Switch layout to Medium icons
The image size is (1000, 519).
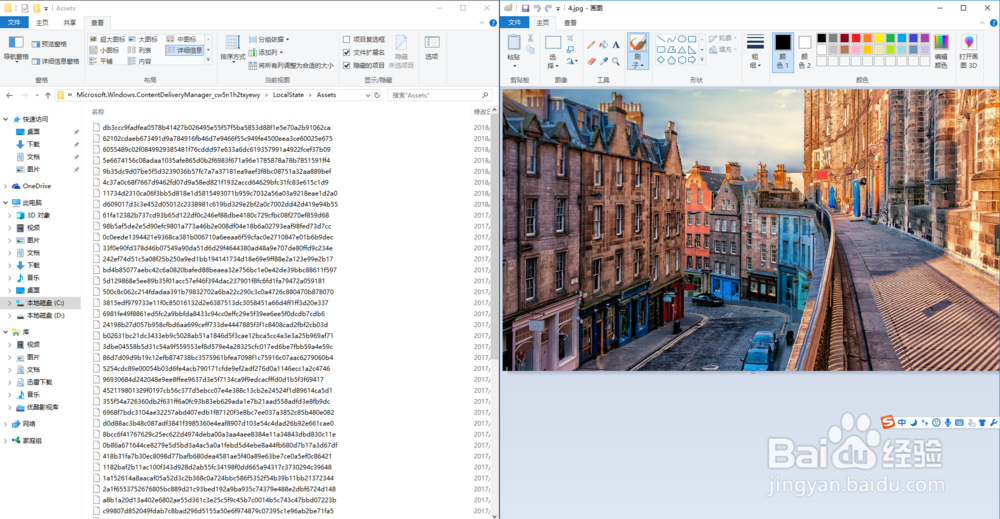182,40
